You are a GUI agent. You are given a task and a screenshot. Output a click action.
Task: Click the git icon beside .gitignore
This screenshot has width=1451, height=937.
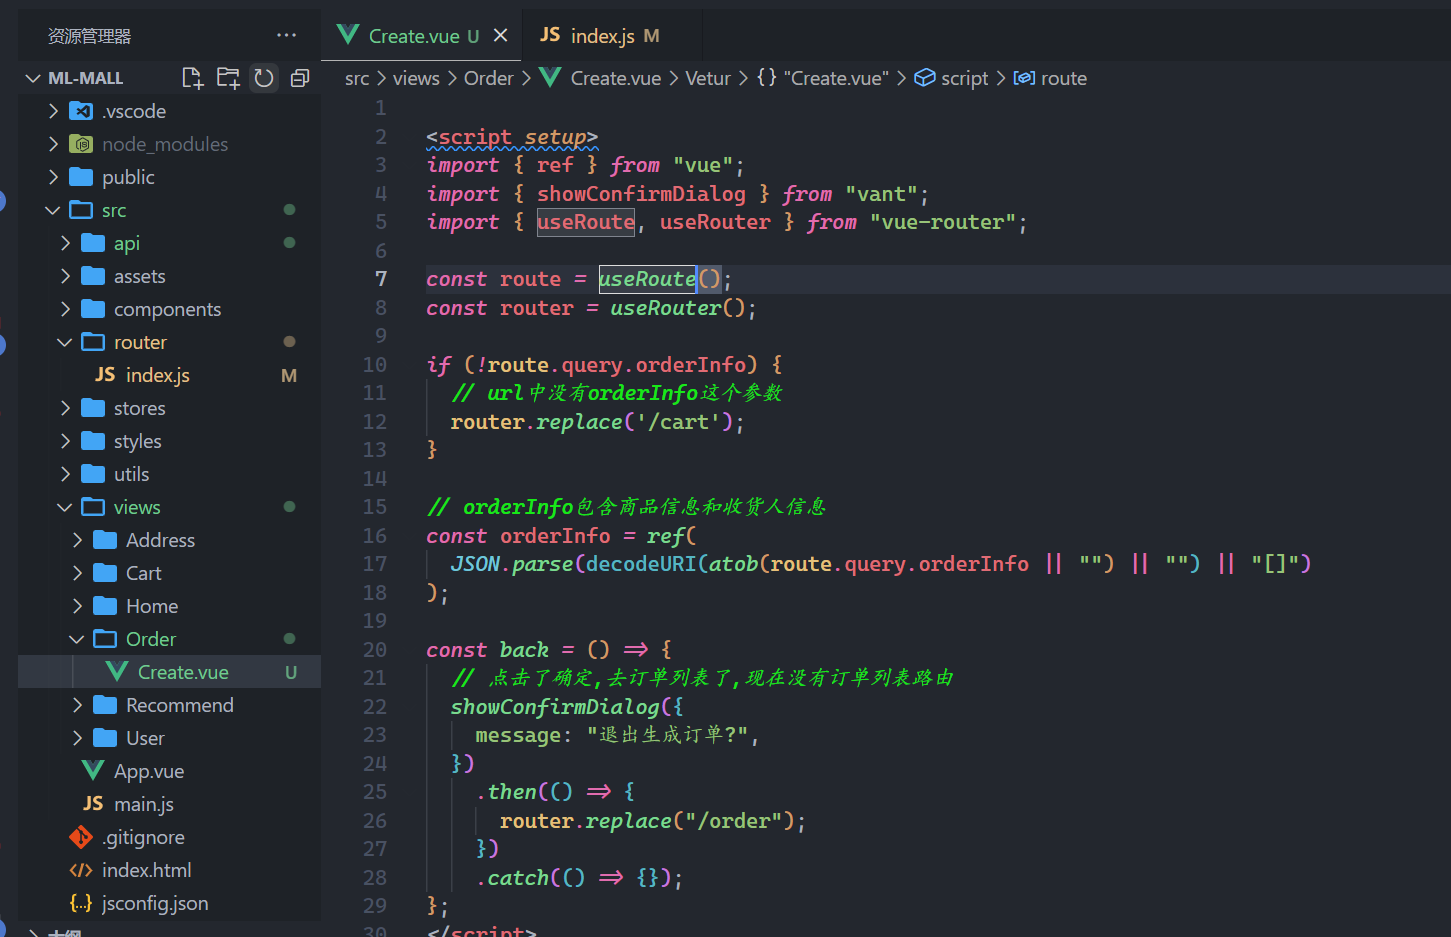[x=81, y=837]
